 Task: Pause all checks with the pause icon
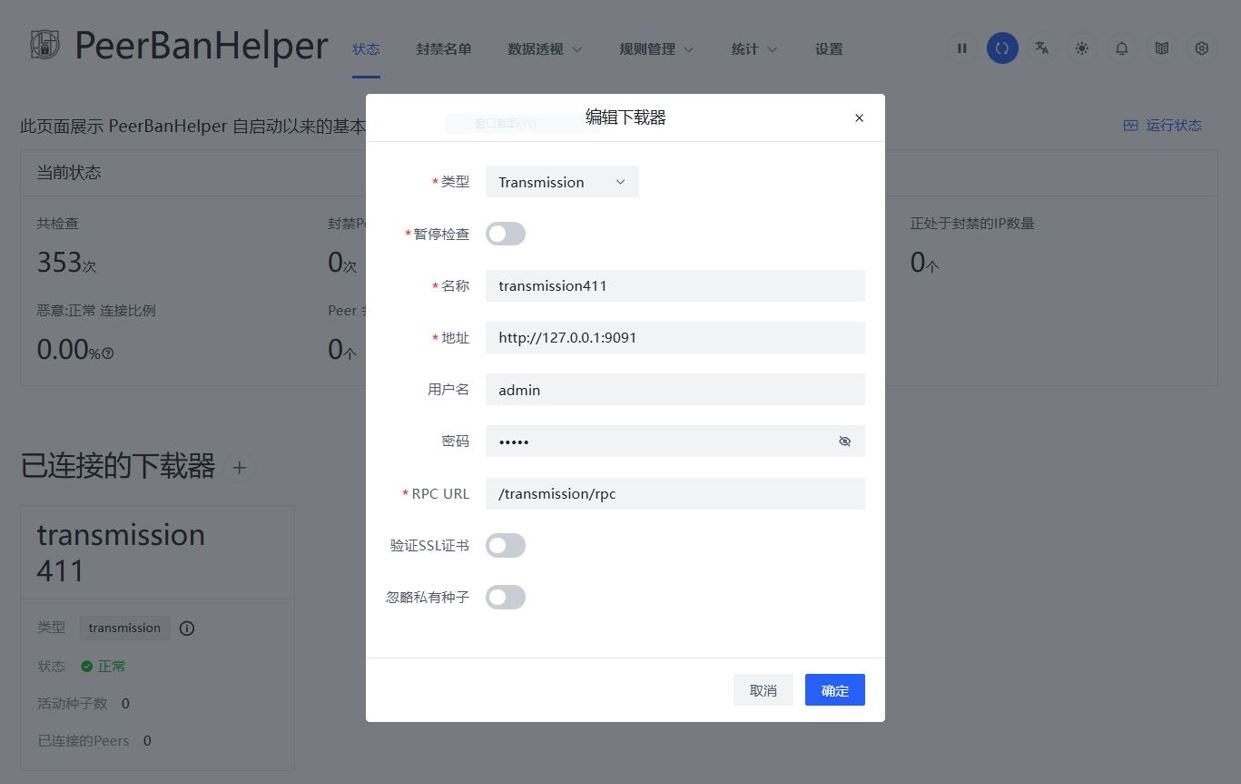(x=962, y=48)
